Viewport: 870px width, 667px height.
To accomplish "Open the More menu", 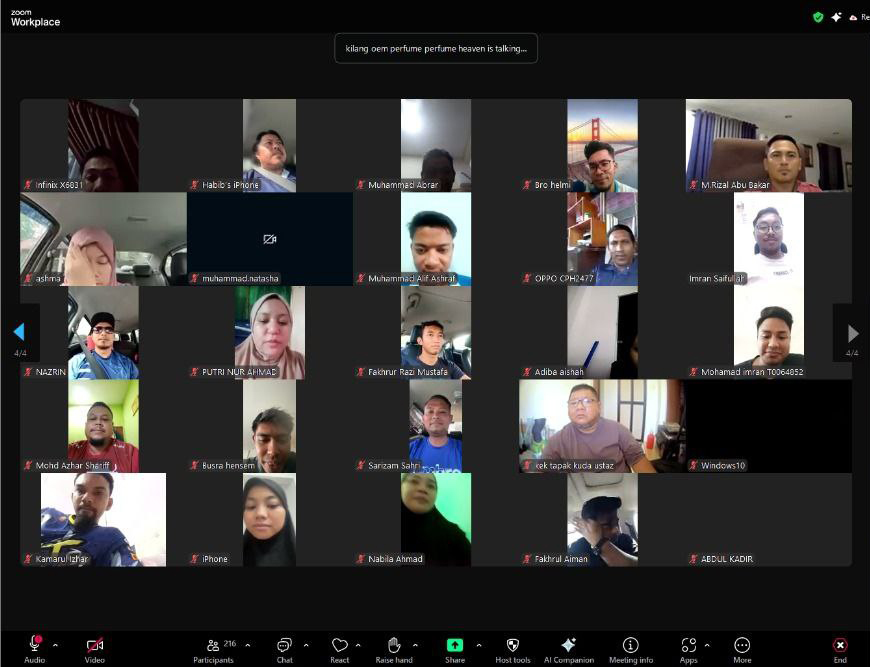I will [742, 646].
